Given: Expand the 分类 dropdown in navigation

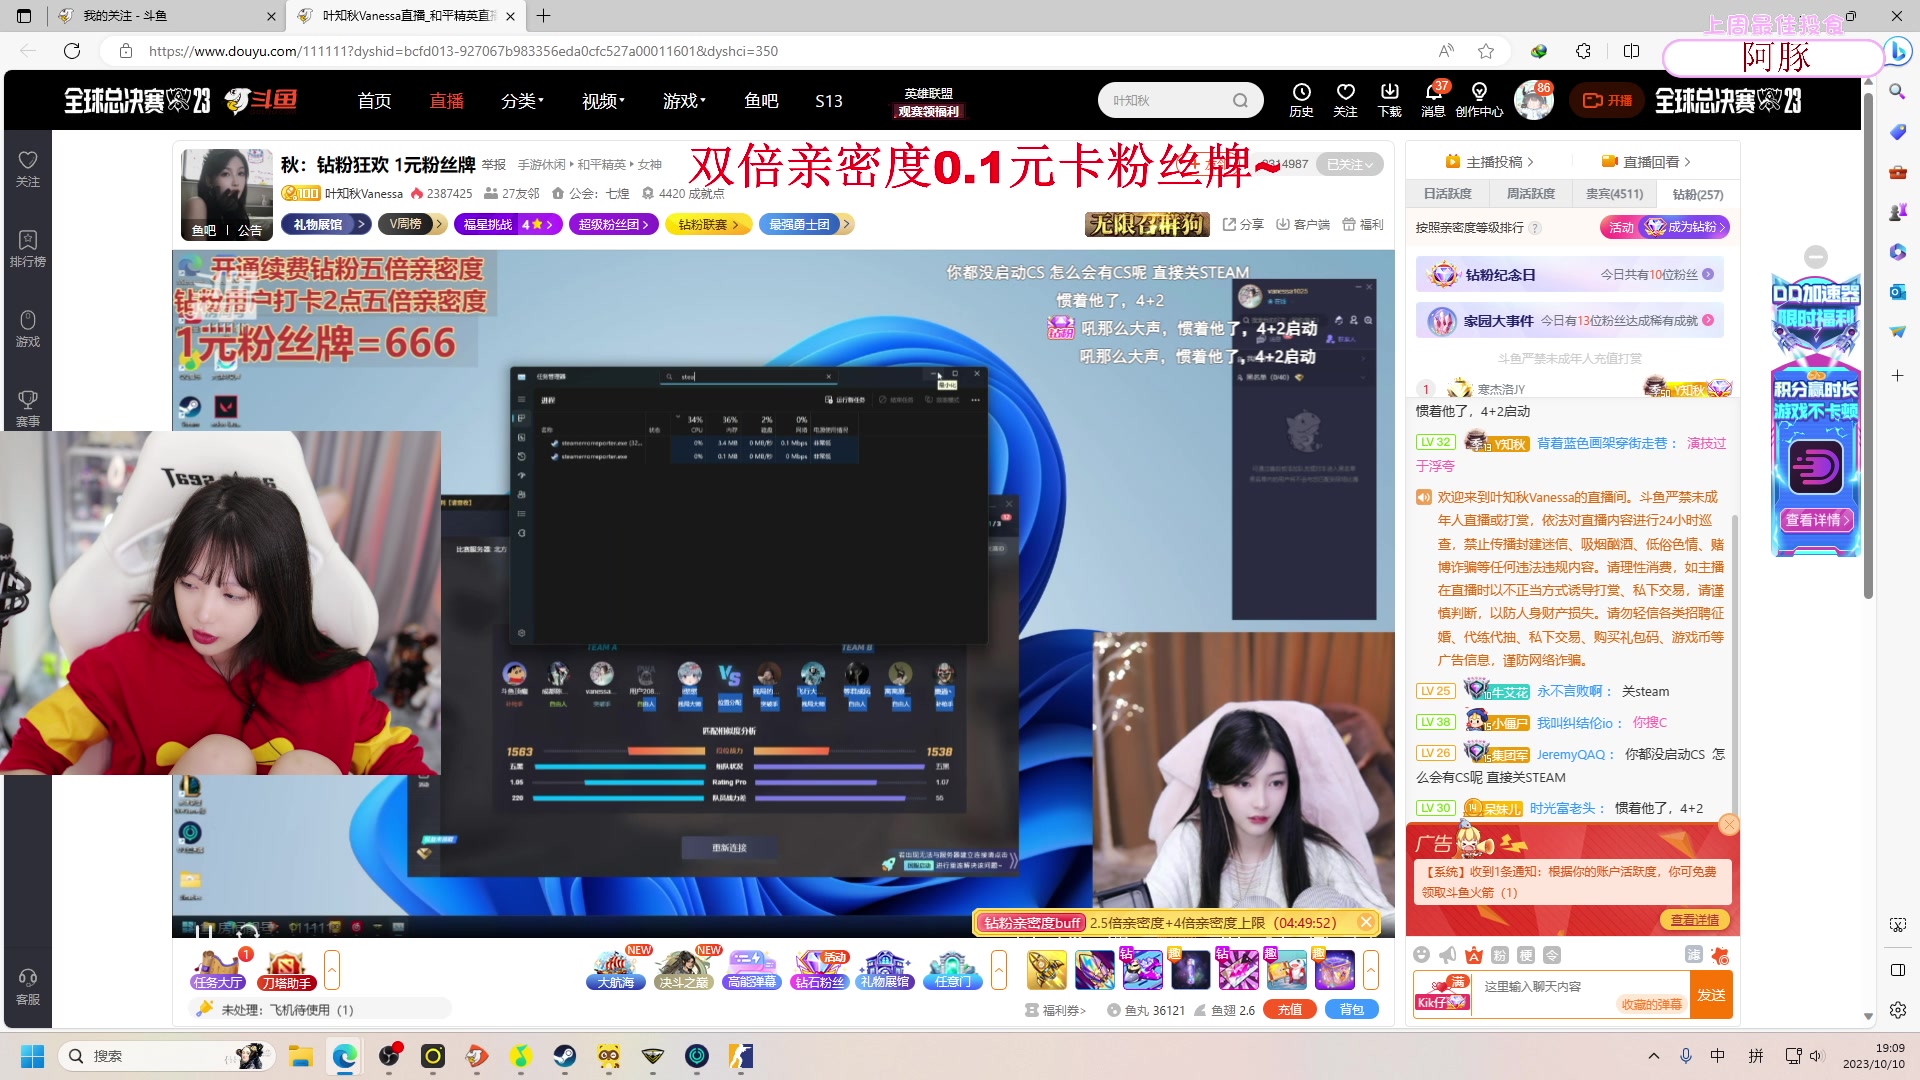Looking at the screenshot, I should pyautogui.click(x=522, y=101).
